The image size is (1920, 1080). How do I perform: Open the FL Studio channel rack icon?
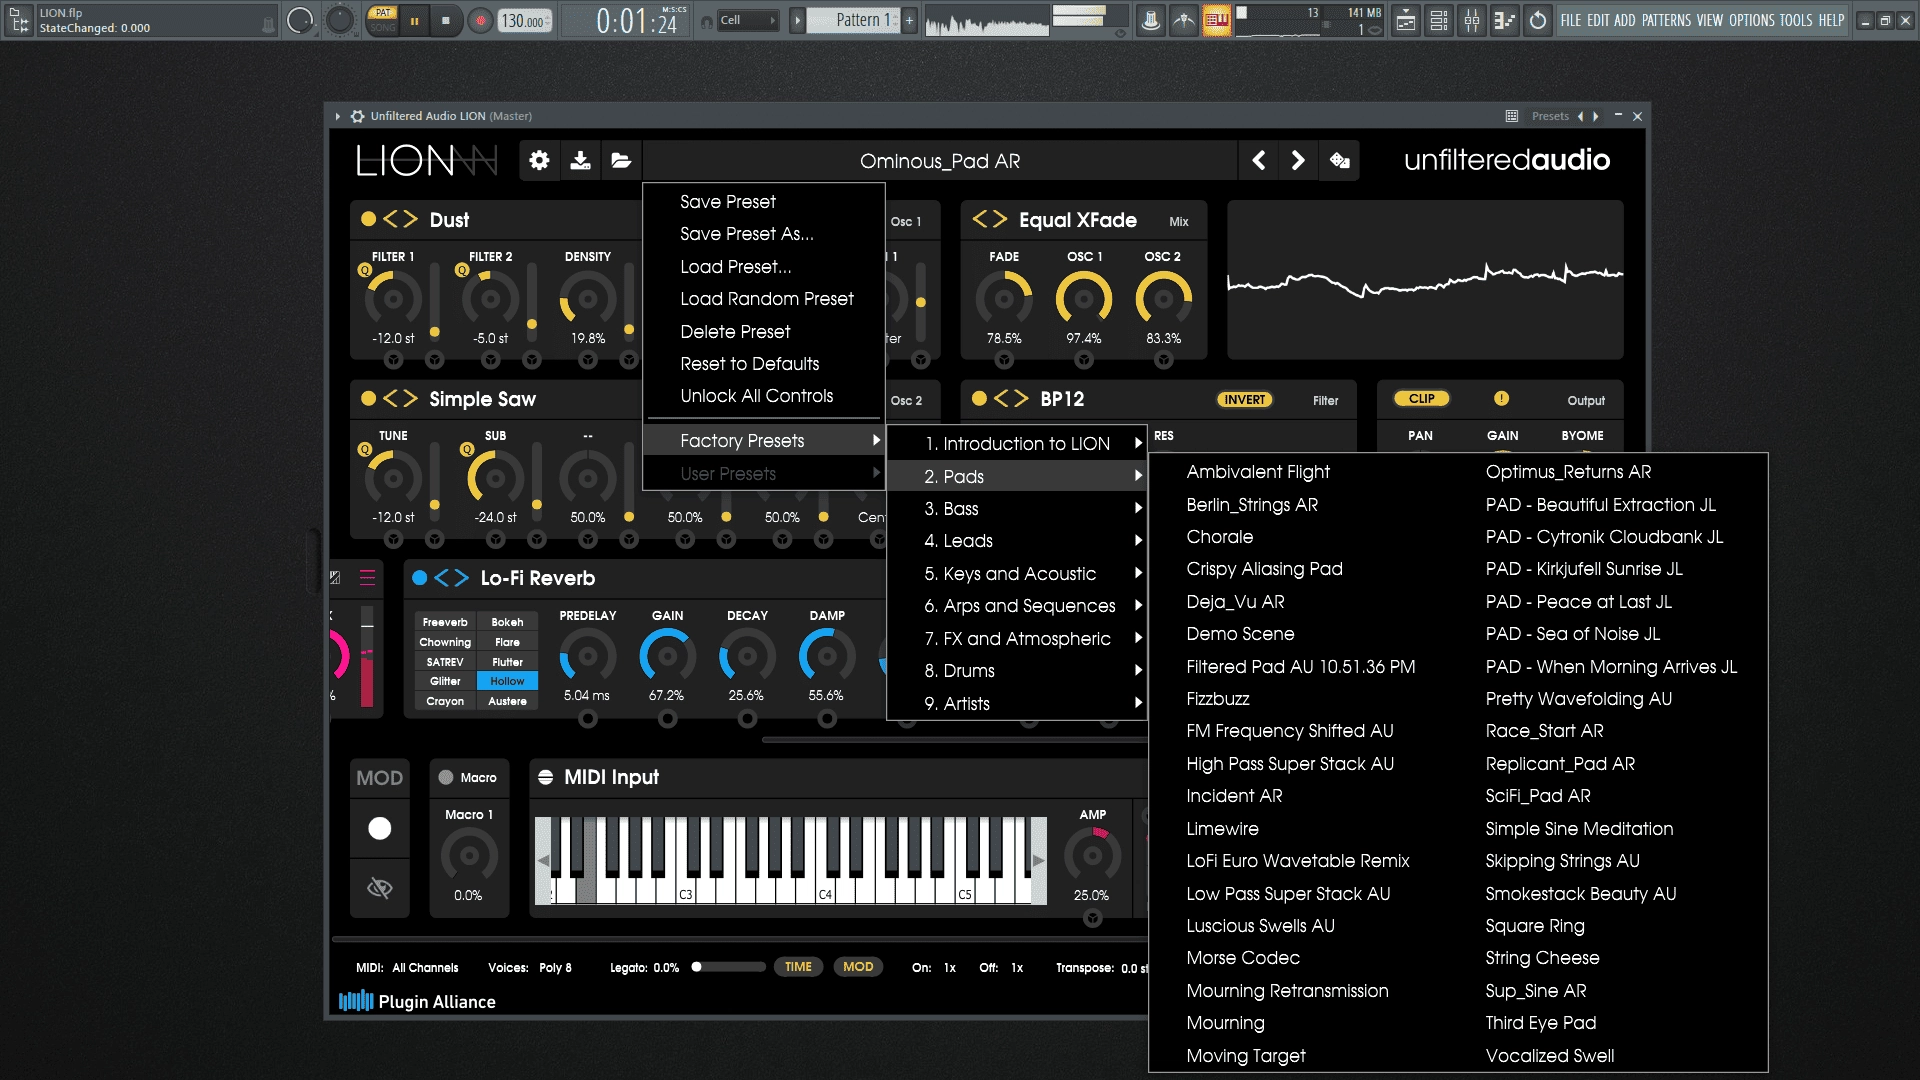coord(1439,20)
